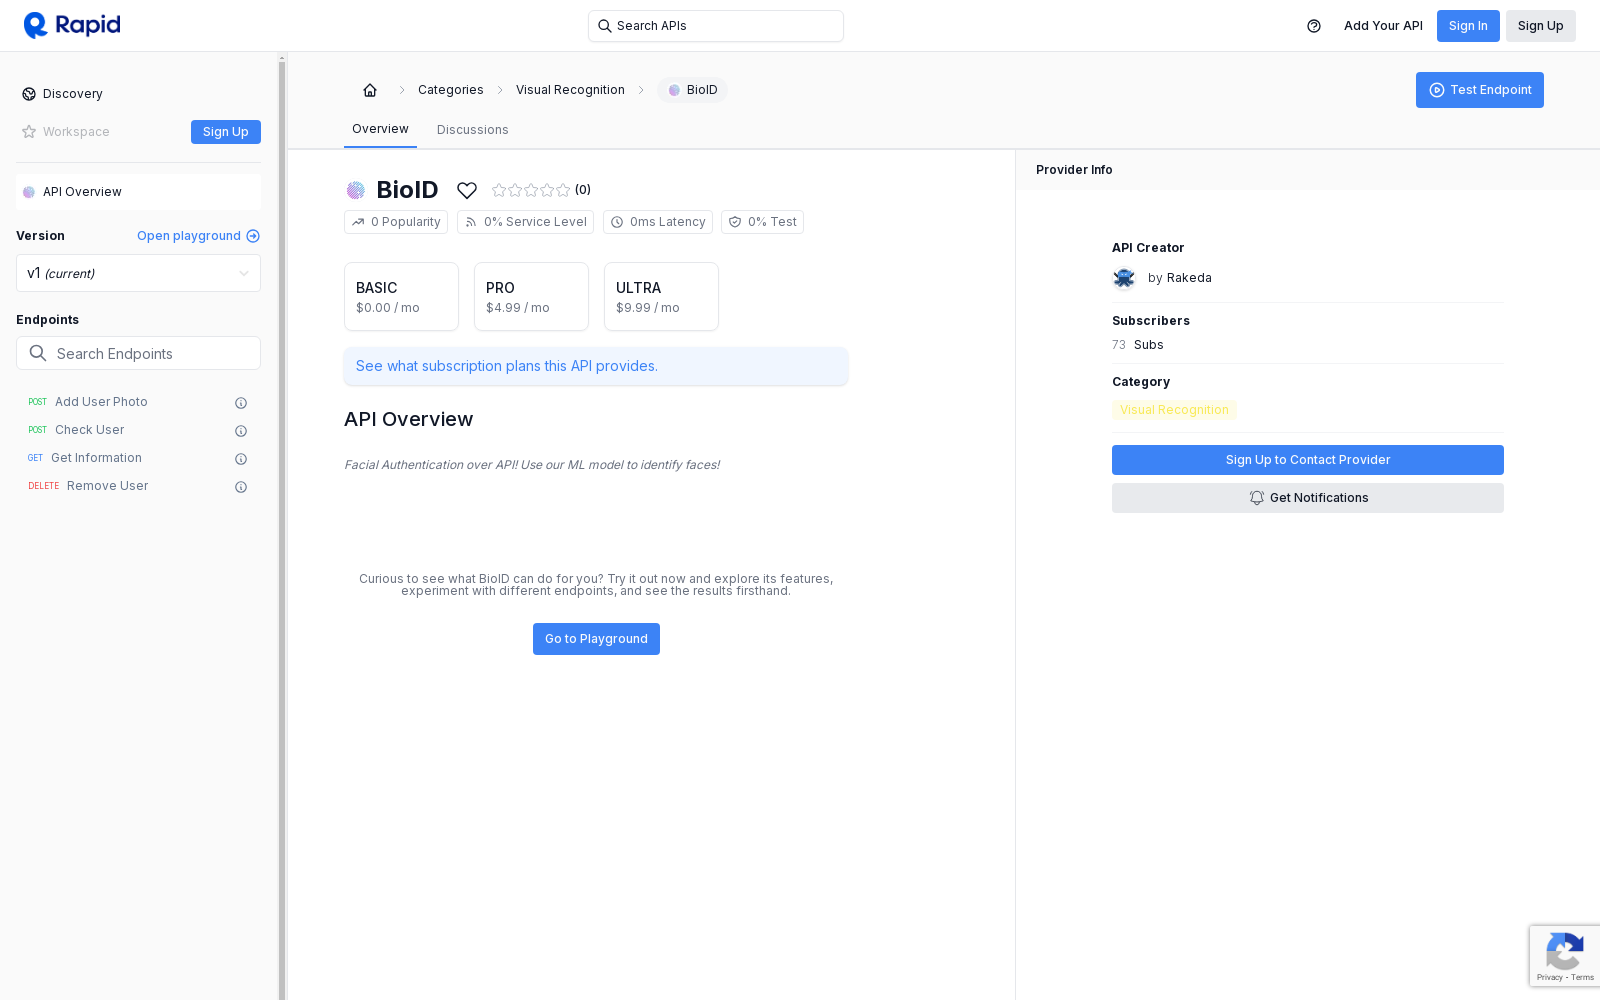The height and width of the screenshot is (1000, 1600).
Task: Click Add Your API
Action: (x=1383, y=26)
